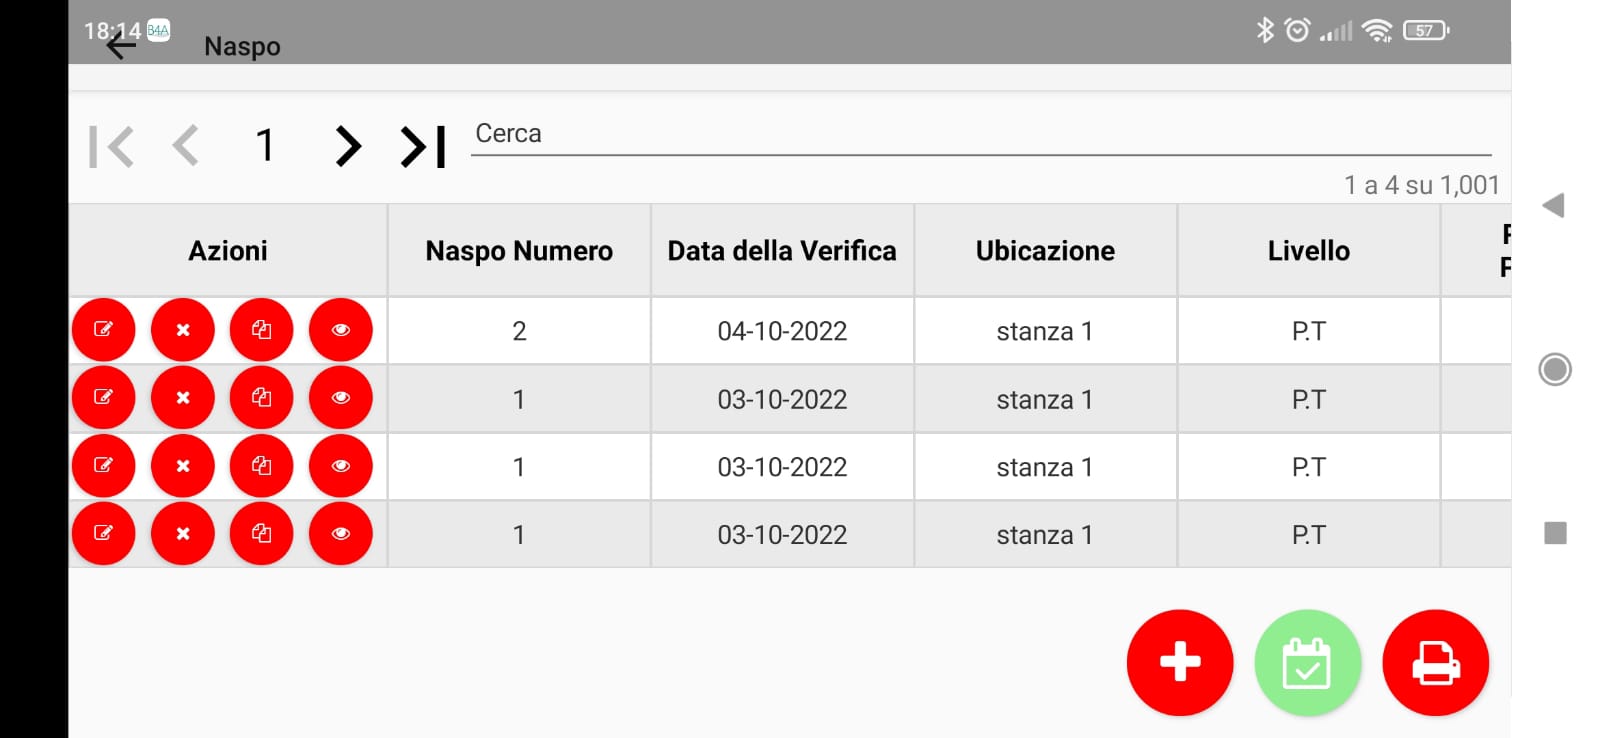Edit the row with Naspo Numero 2

click(103, 330)
